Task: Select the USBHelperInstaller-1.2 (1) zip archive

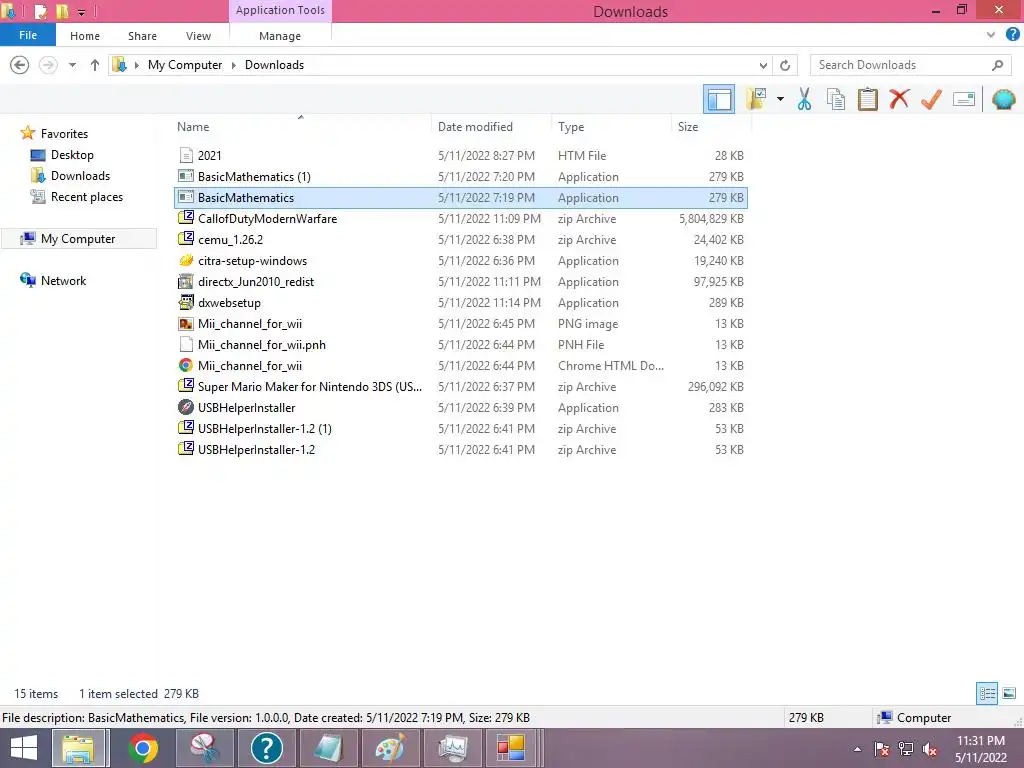Action: click(x=461, y=428)
